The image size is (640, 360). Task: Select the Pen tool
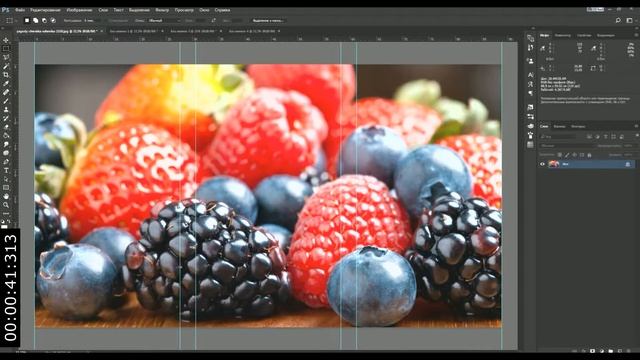(6, 162)
